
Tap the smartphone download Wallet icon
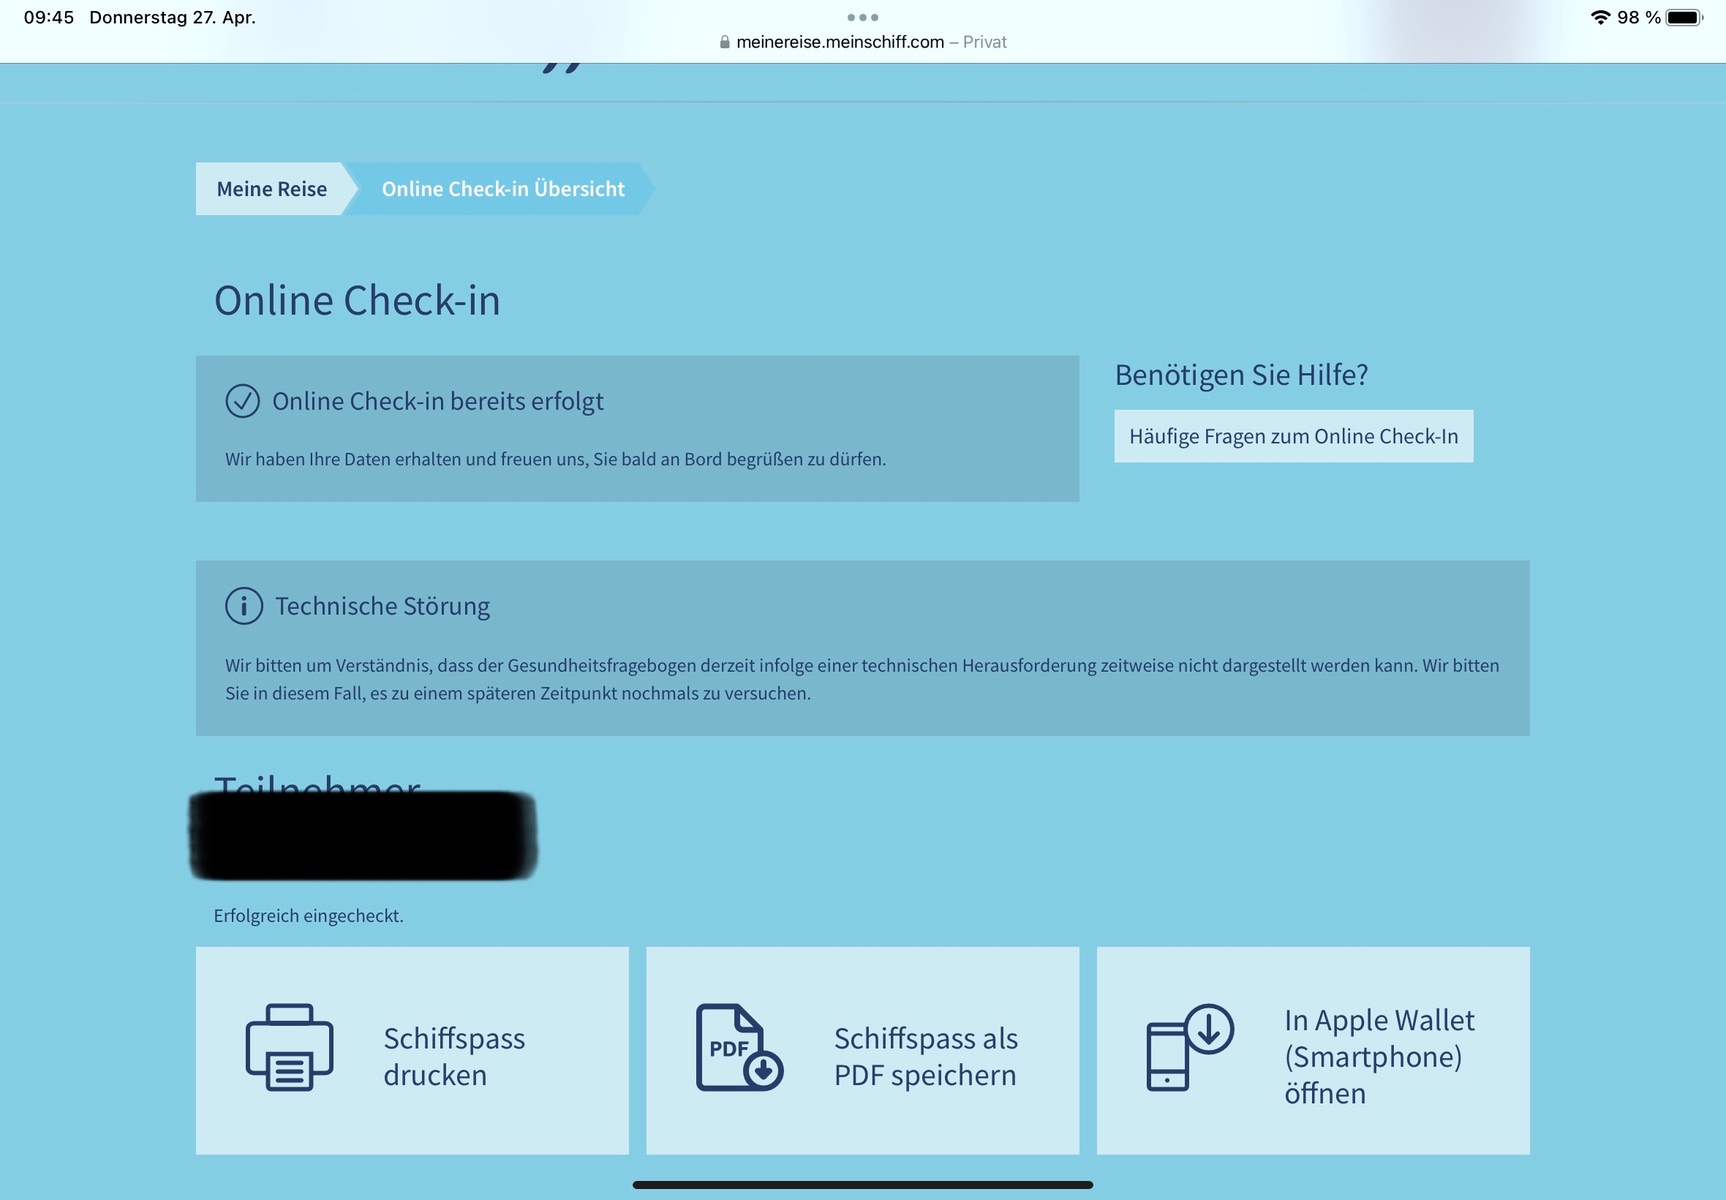pyautogui.click(x=1189, y=1047)
